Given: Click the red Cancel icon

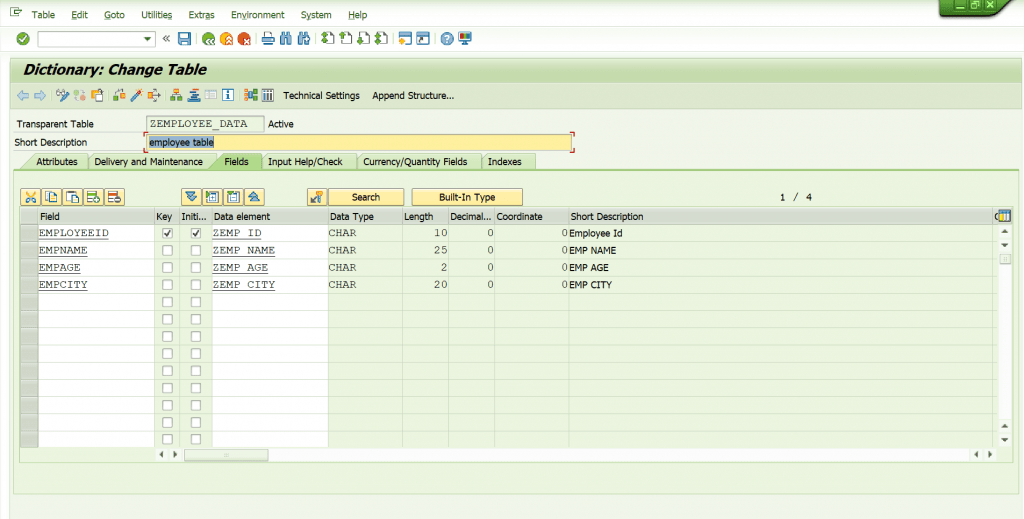Looking at the screenshot, I should pos(244,39).
